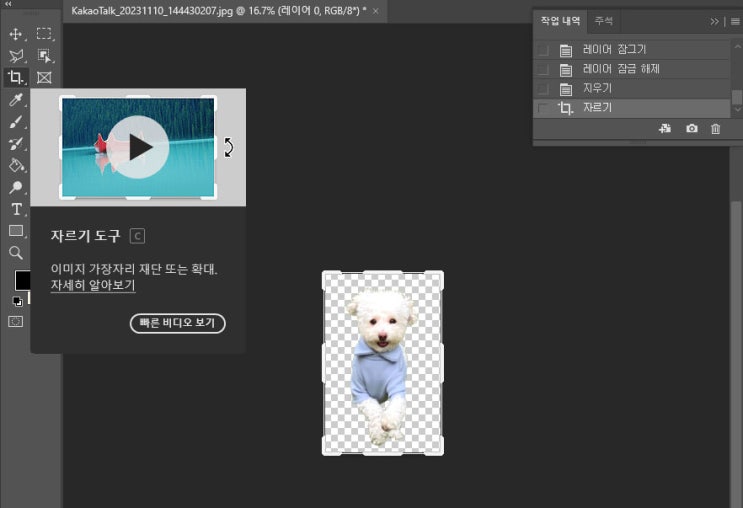
Task: Play the Crop tool tutorial video
Action: [x=138, y=147]
